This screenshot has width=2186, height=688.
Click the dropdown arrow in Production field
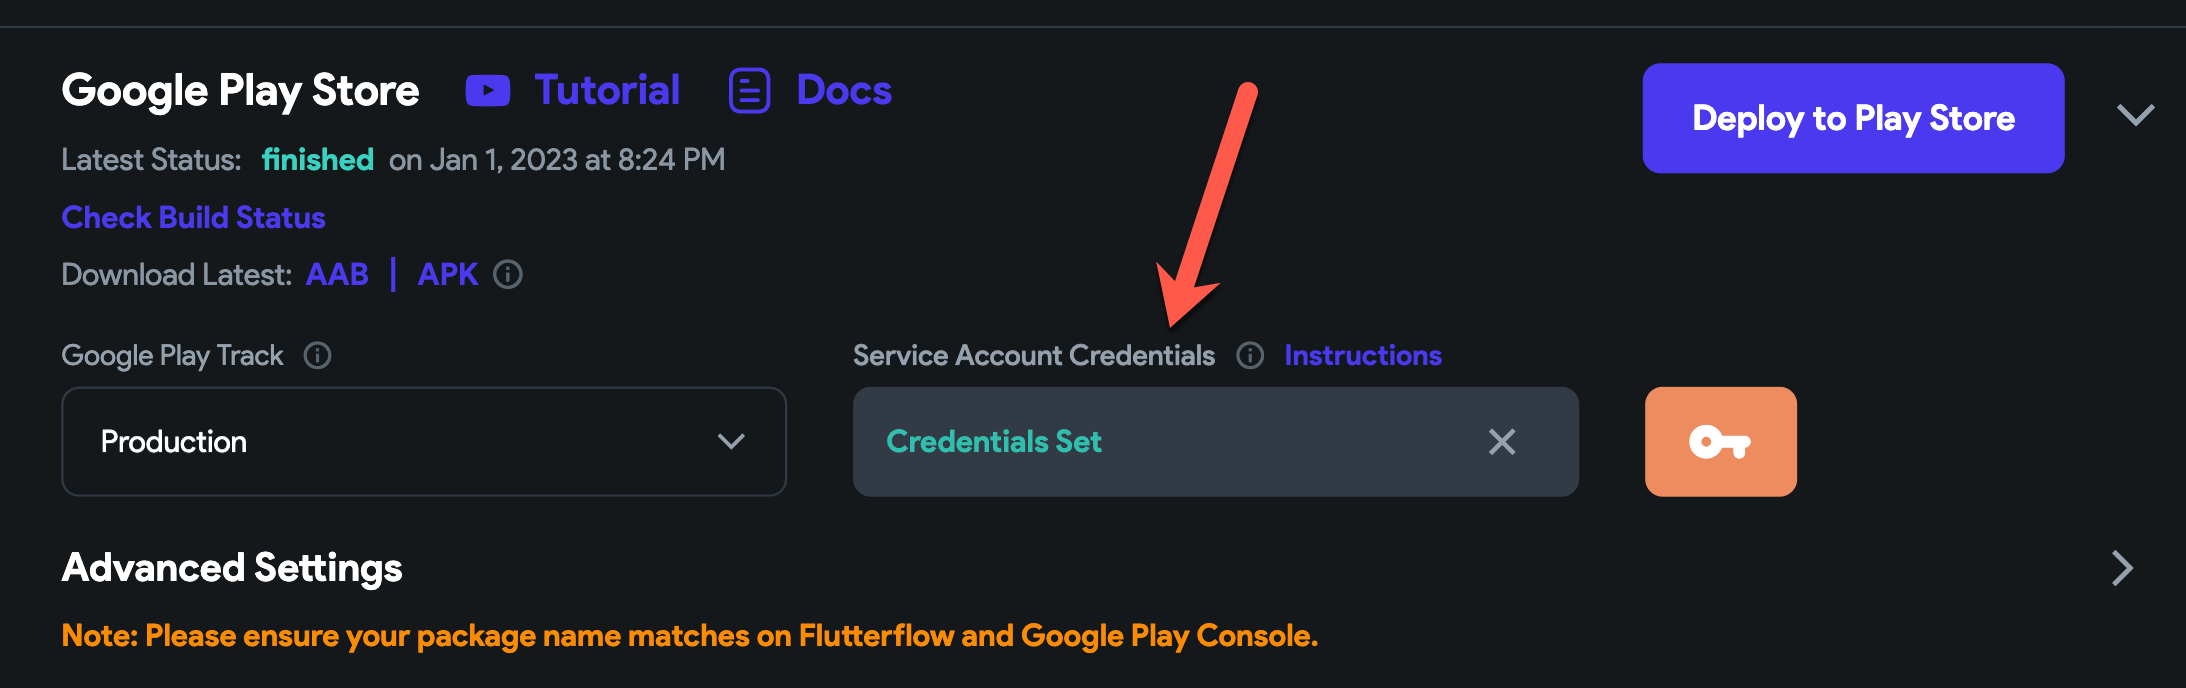(731, 441)
